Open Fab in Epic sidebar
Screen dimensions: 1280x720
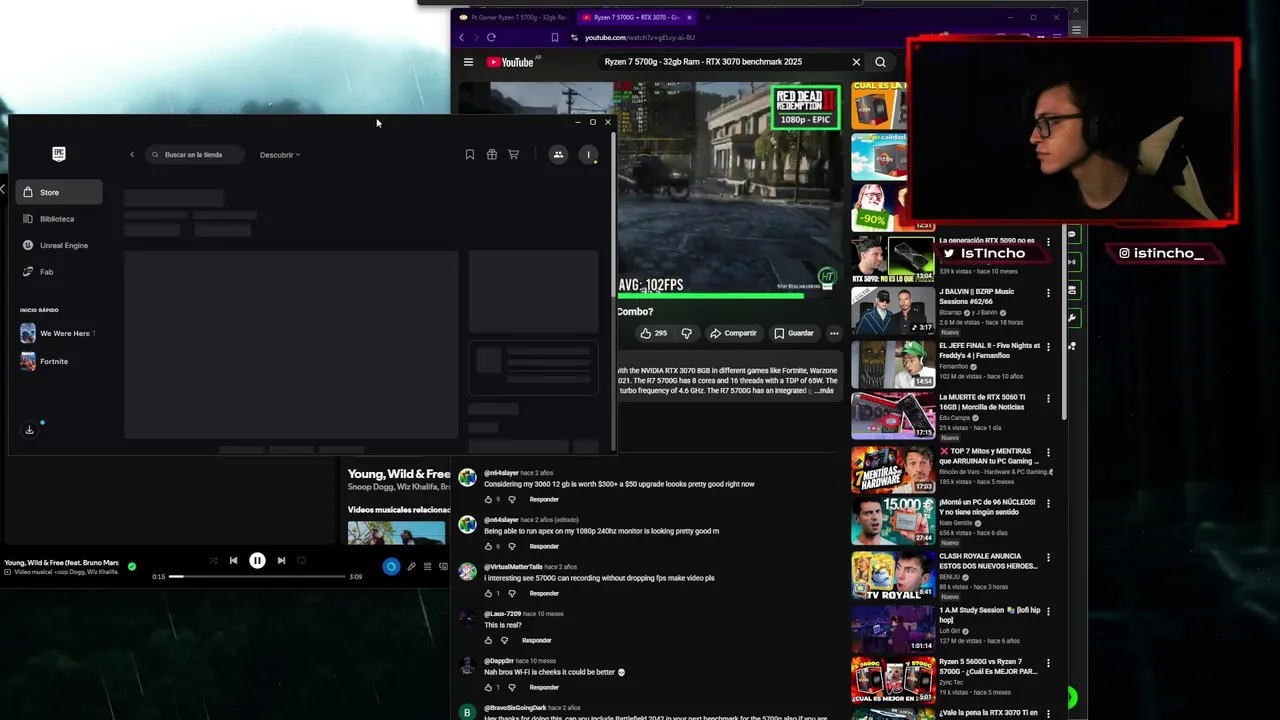coord(60,272)
